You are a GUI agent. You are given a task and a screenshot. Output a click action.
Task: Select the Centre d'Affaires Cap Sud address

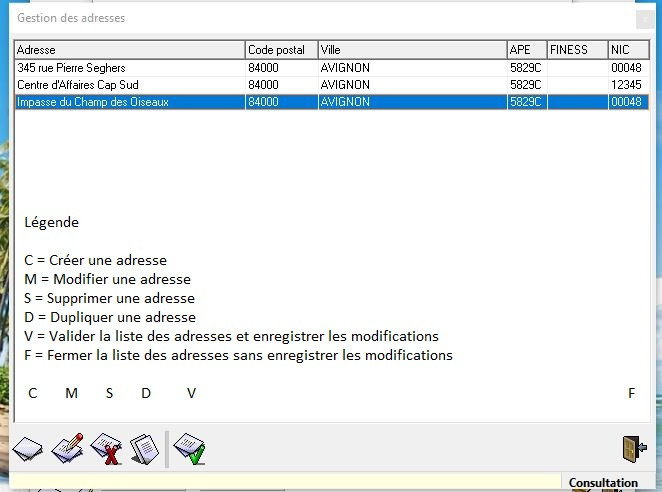[x=332, y=85]
